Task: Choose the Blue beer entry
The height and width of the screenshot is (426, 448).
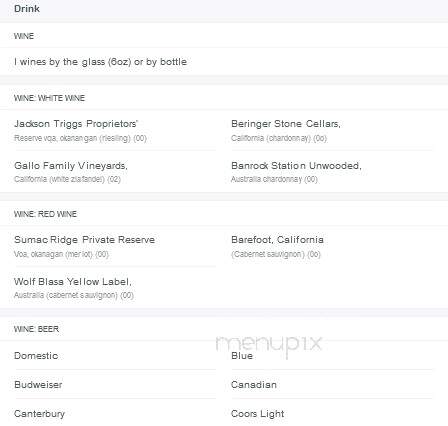Action: click(242, 356)
